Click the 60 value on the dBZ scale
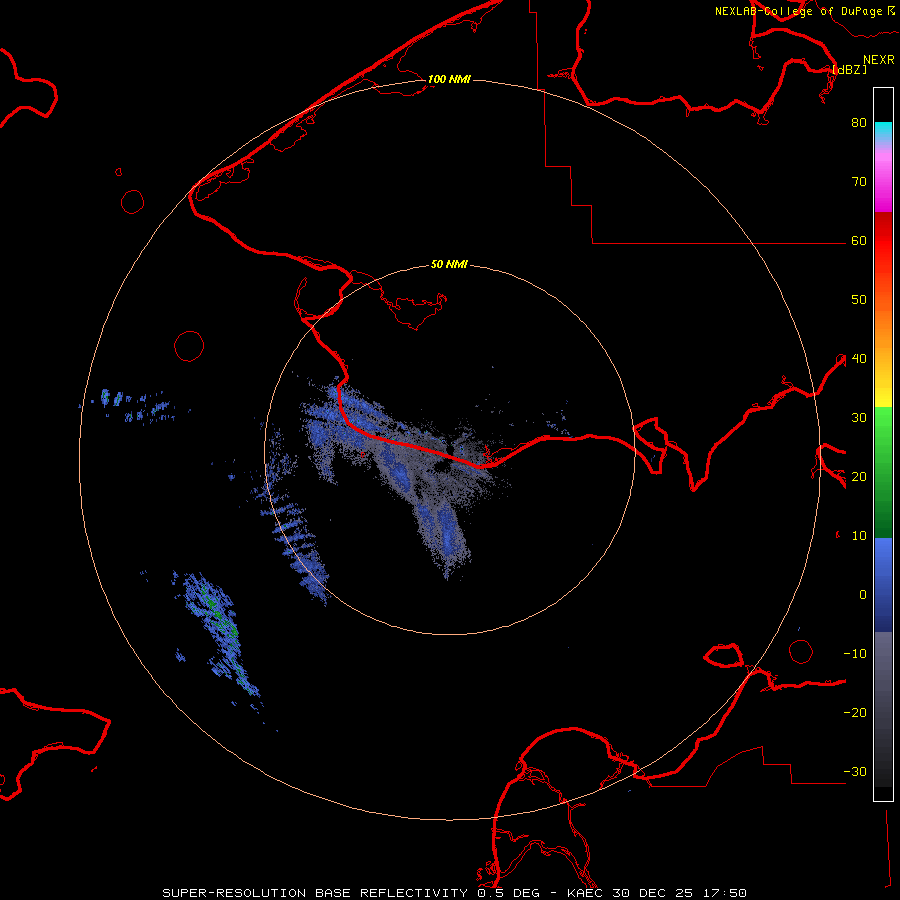900x900 pixels. (859, 240)
